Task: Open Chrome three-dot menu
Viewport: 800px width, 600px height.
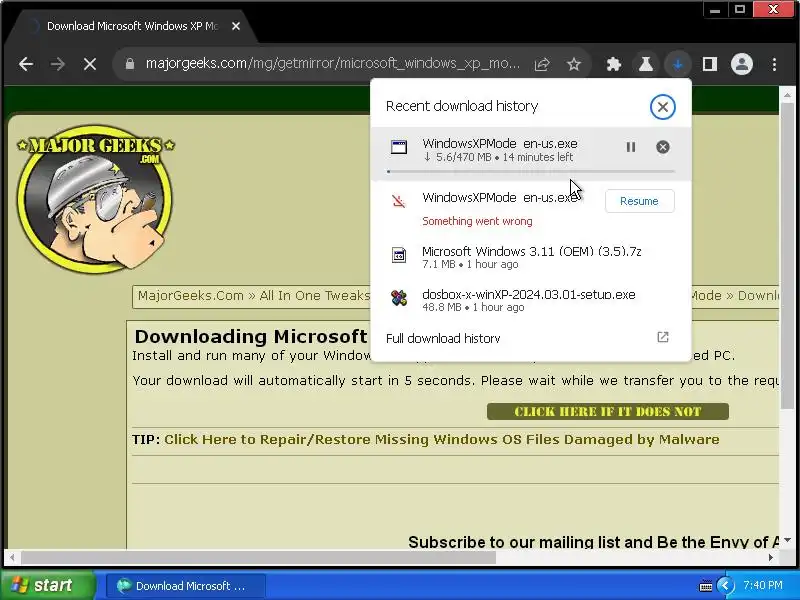Action: [x=774, y=64]
